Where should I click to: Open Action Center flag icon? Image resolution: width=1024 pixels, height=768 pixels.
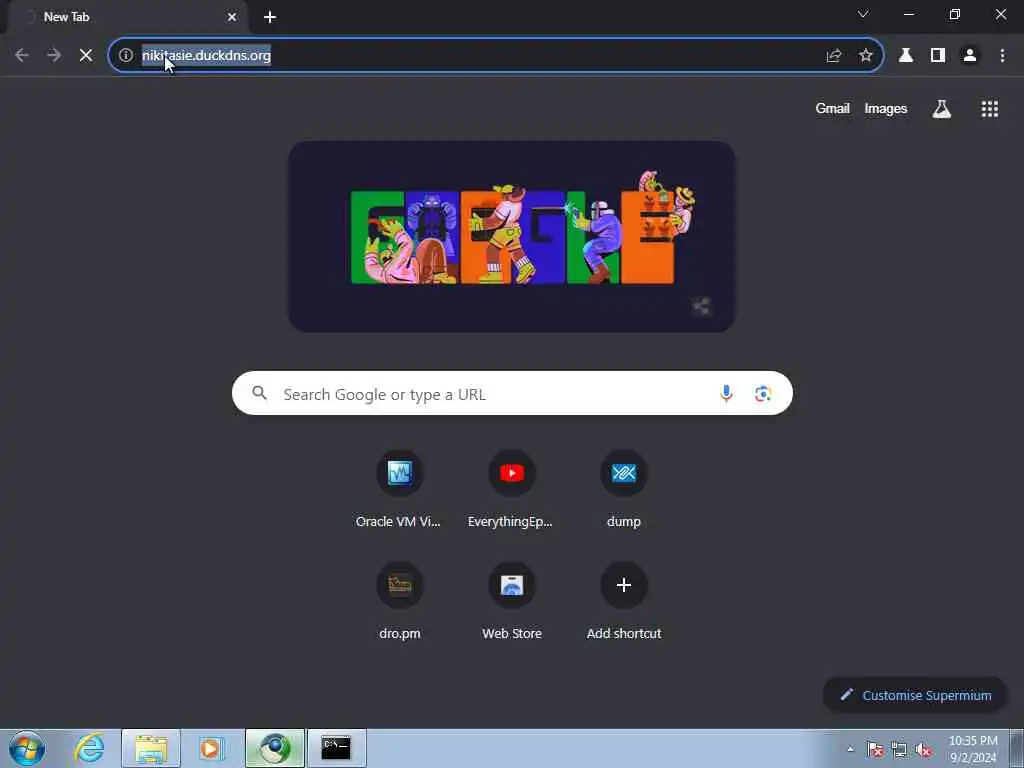(875, 749)
